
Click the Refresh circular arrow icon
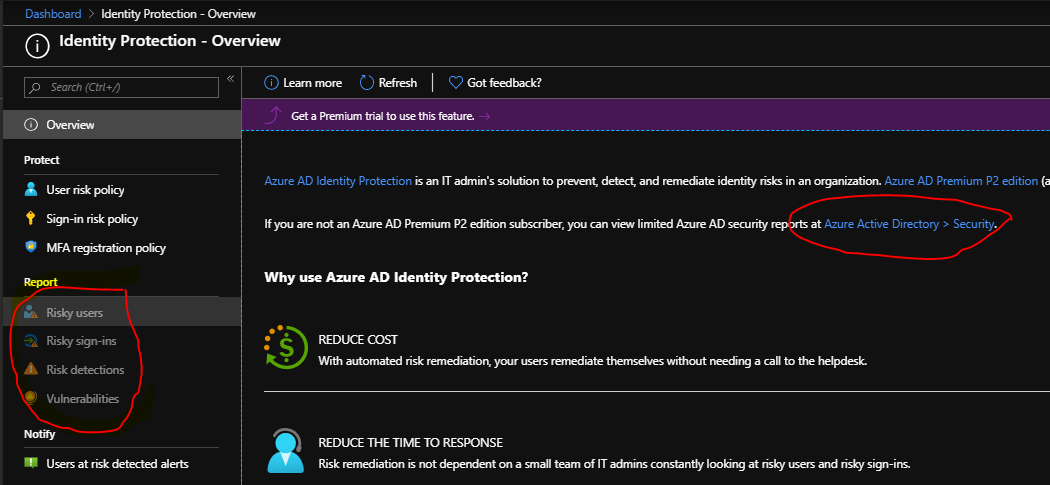pos(366,82)
